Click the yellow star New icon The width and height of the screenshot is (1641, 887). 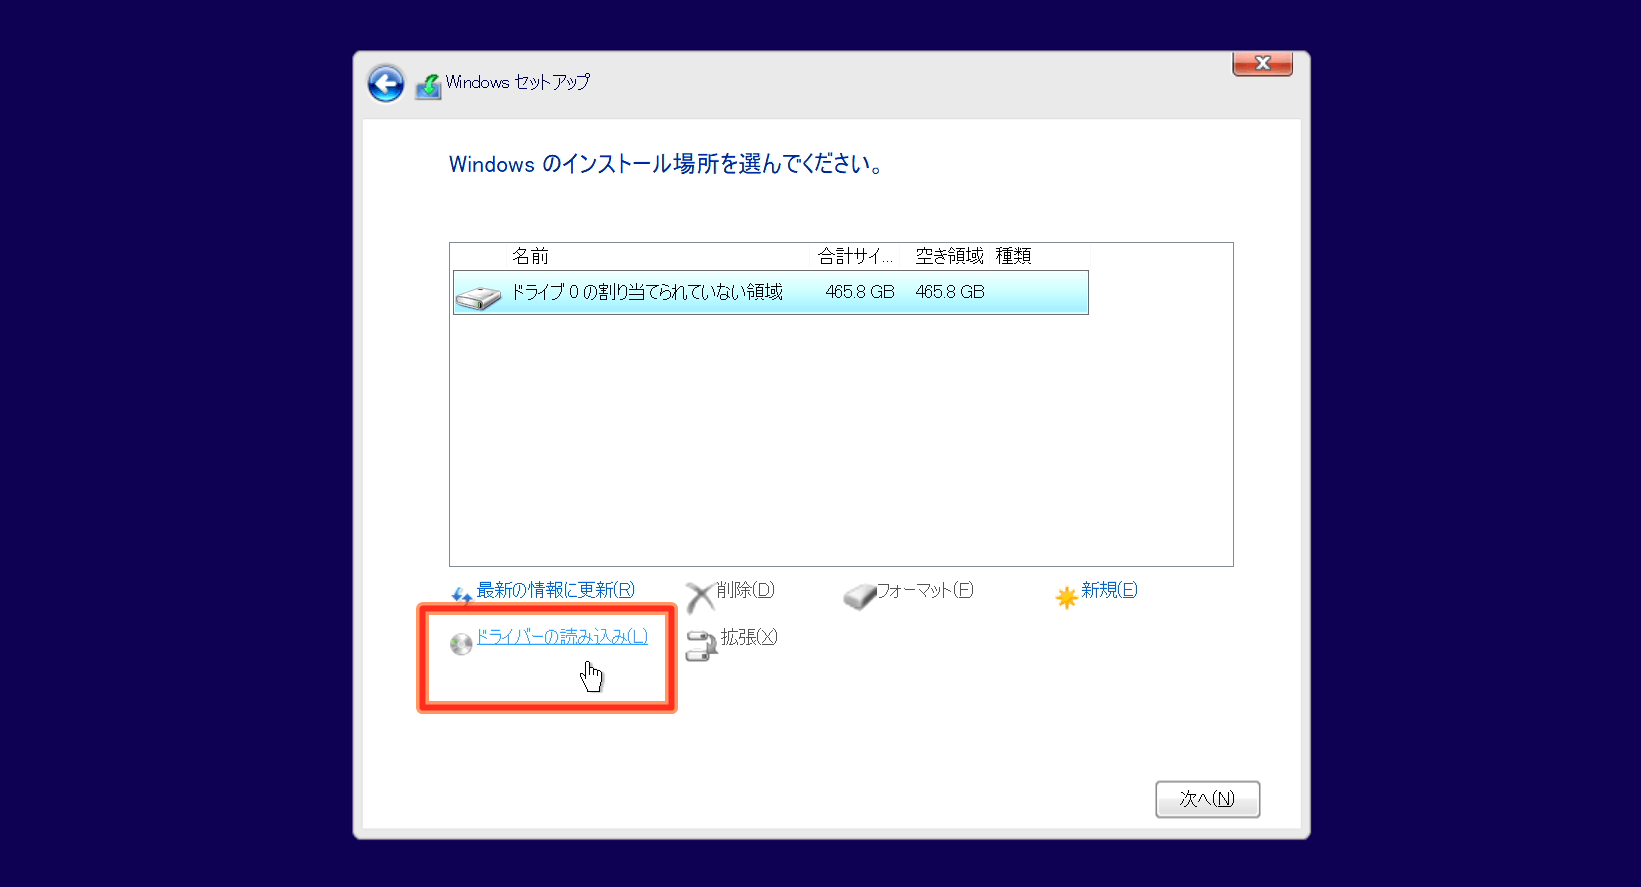coord(1066,597)
